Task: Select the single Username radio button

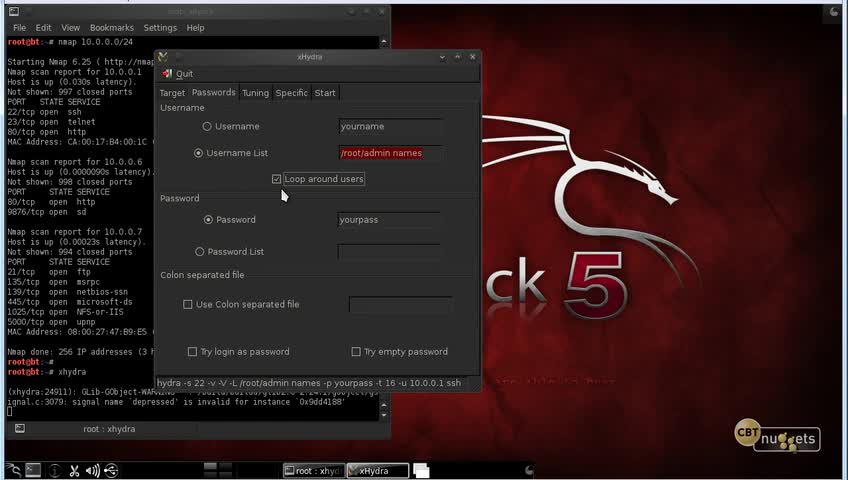Action: [207, 126]
